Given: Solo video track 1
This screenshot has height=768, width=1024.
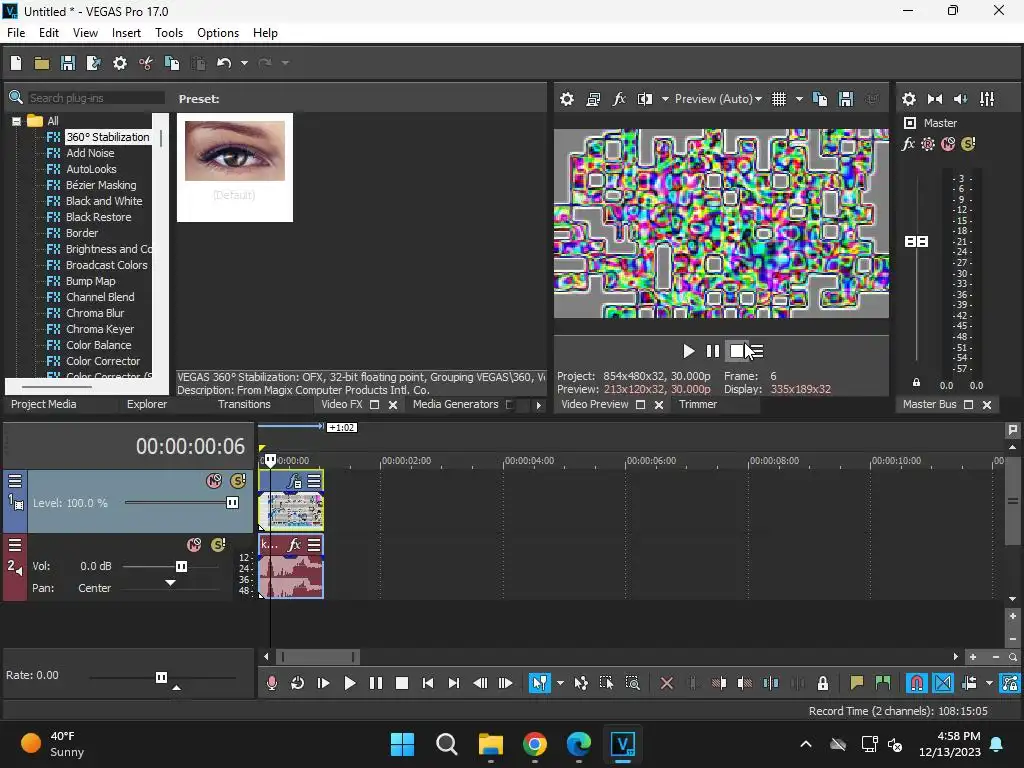Looking at the screenshot, I should 238,481.
